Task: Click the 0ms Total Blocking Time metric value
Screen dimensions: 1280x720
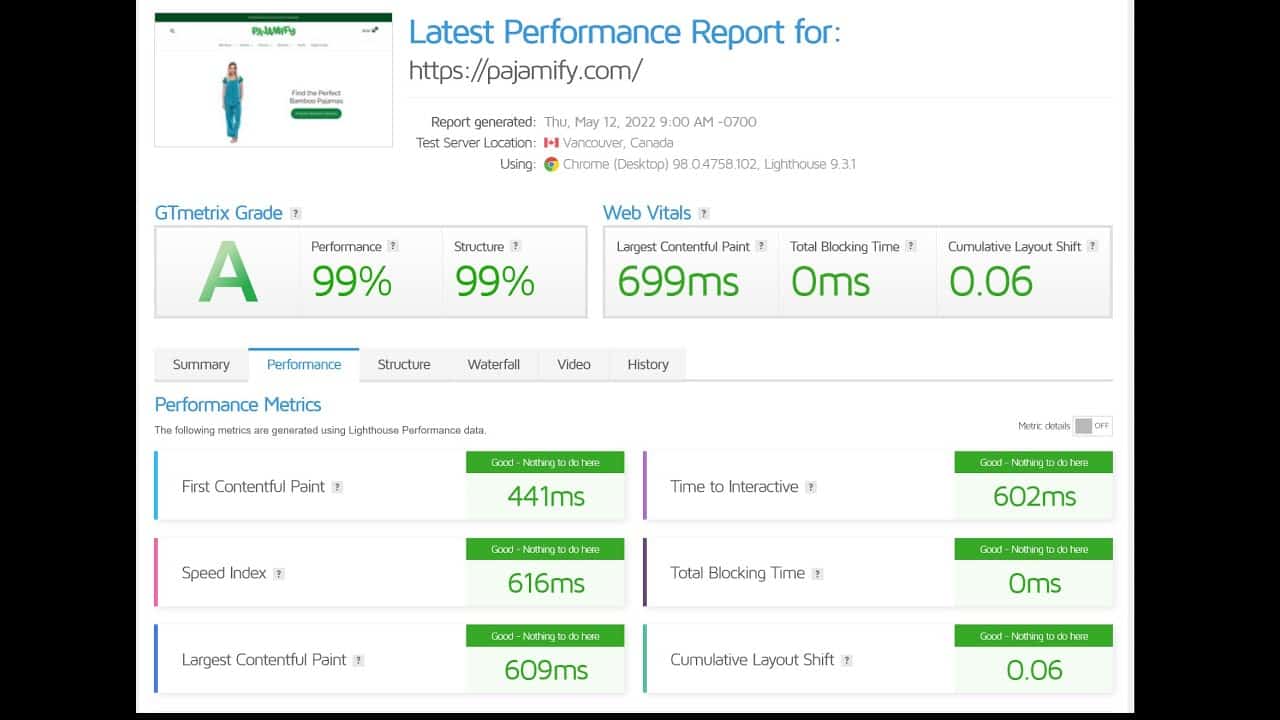Action: (1035, 583)
